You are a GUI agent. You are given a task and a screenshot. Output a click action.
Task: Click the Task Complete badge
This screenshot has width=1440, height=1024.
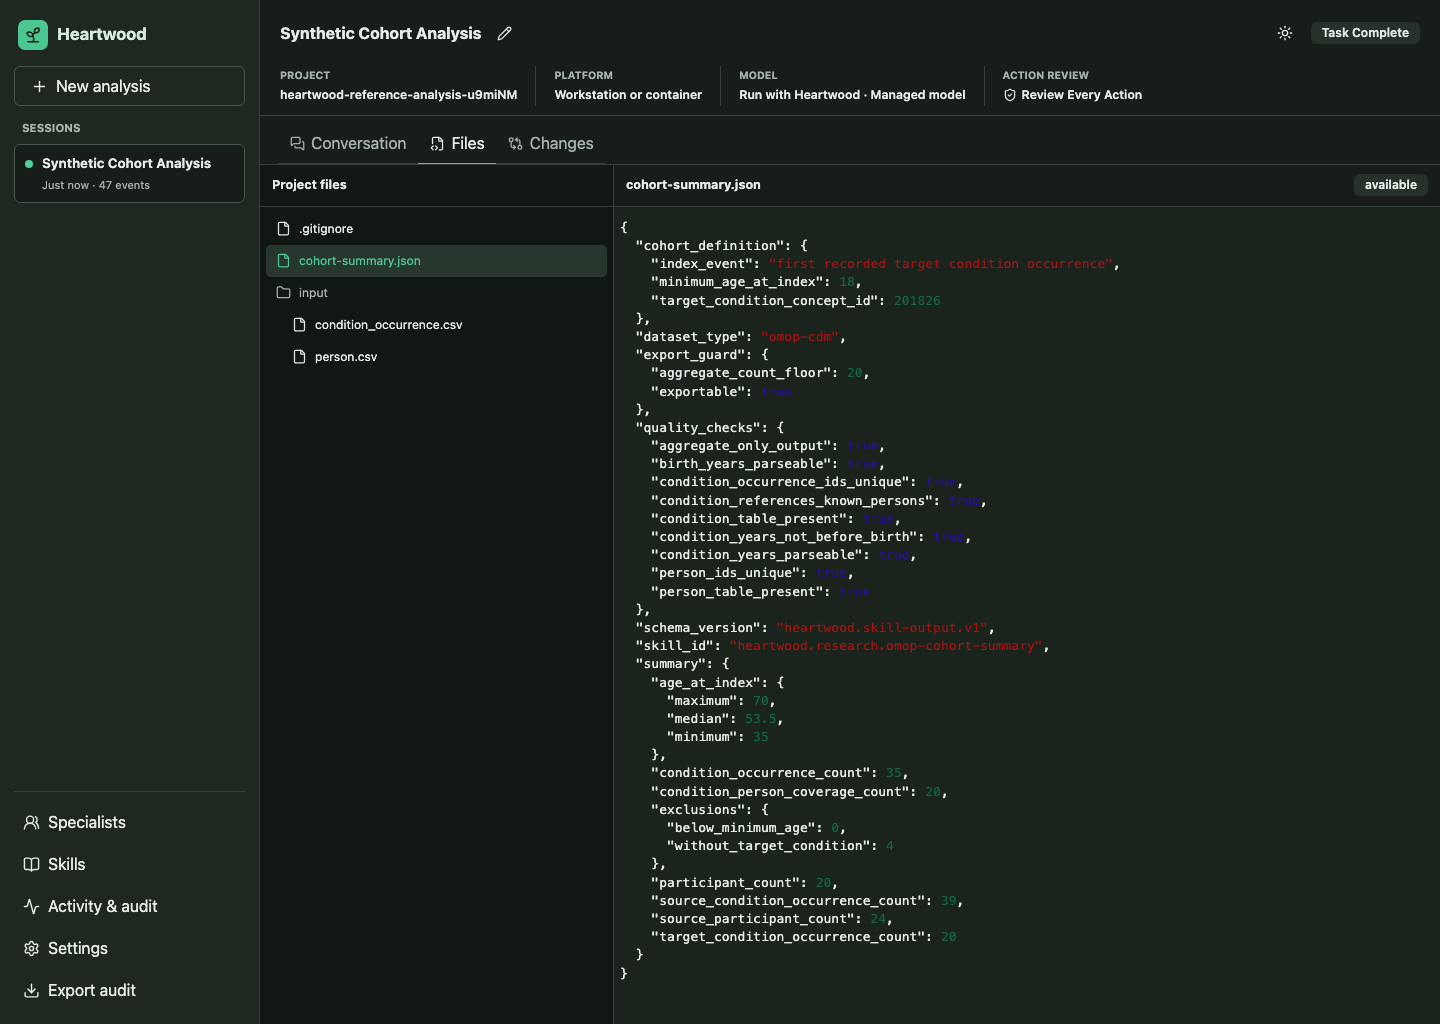point(1365,33)
